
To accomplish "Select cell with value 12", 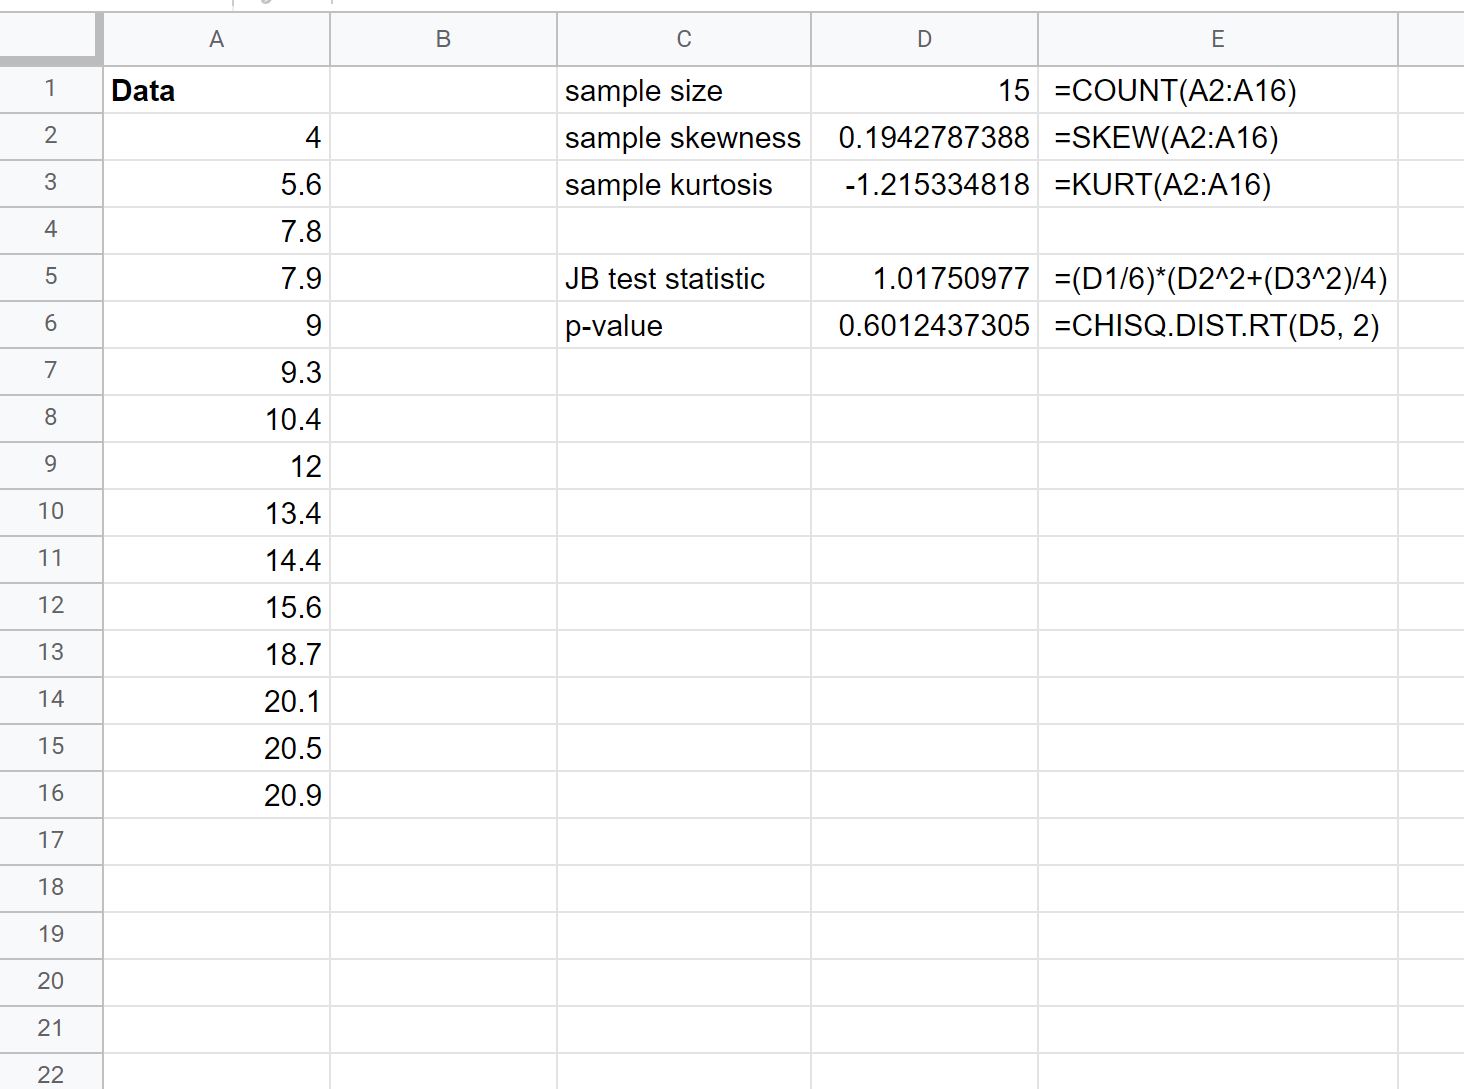I will pyautogui.click(x=216, y=466).
